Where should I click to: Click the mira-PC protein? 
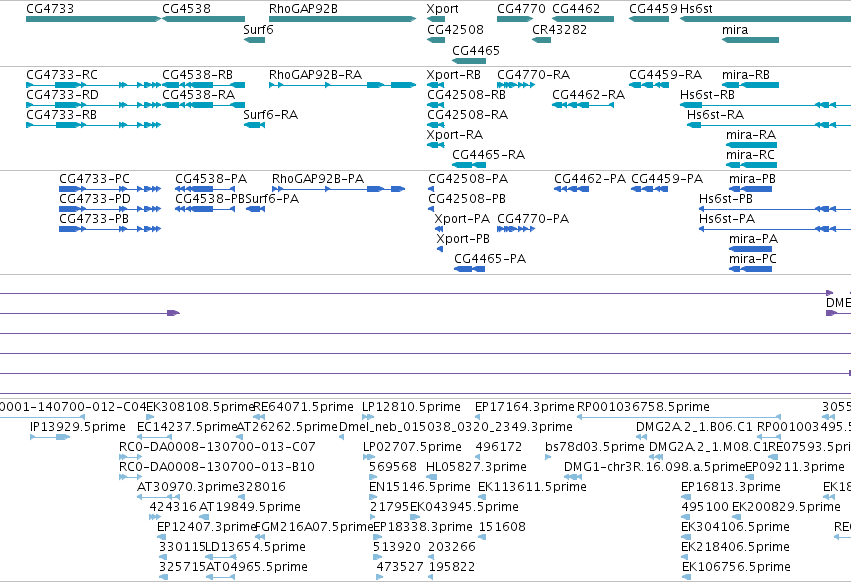click(x=751, y=269)
